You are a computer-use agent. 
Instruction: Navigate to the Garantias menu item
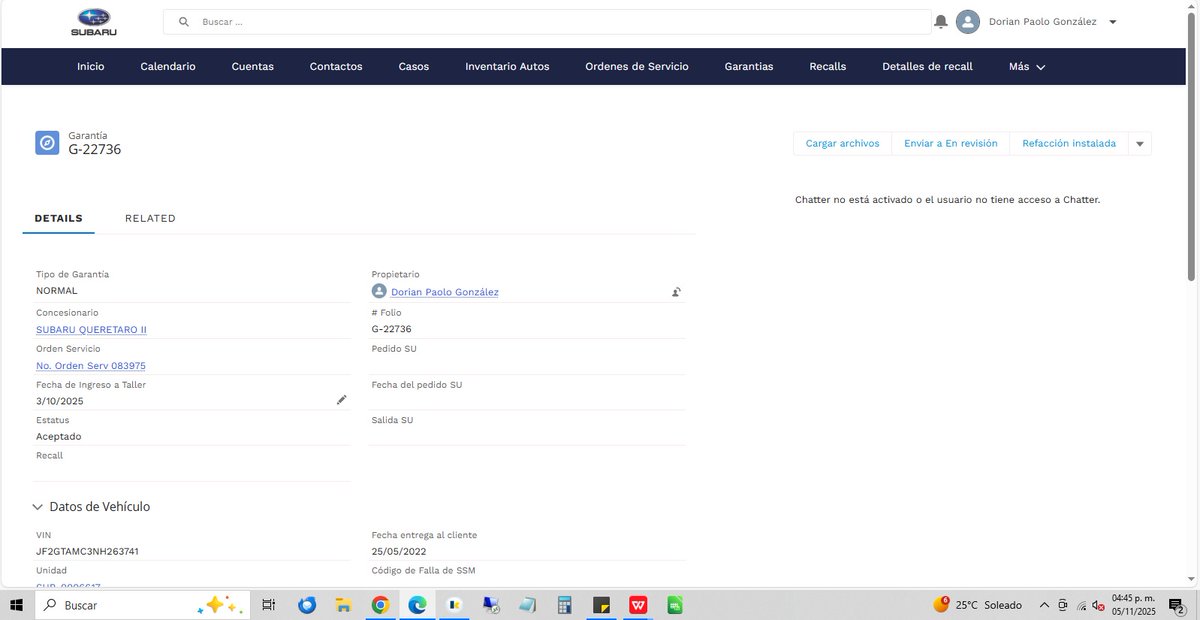point(749,67)
